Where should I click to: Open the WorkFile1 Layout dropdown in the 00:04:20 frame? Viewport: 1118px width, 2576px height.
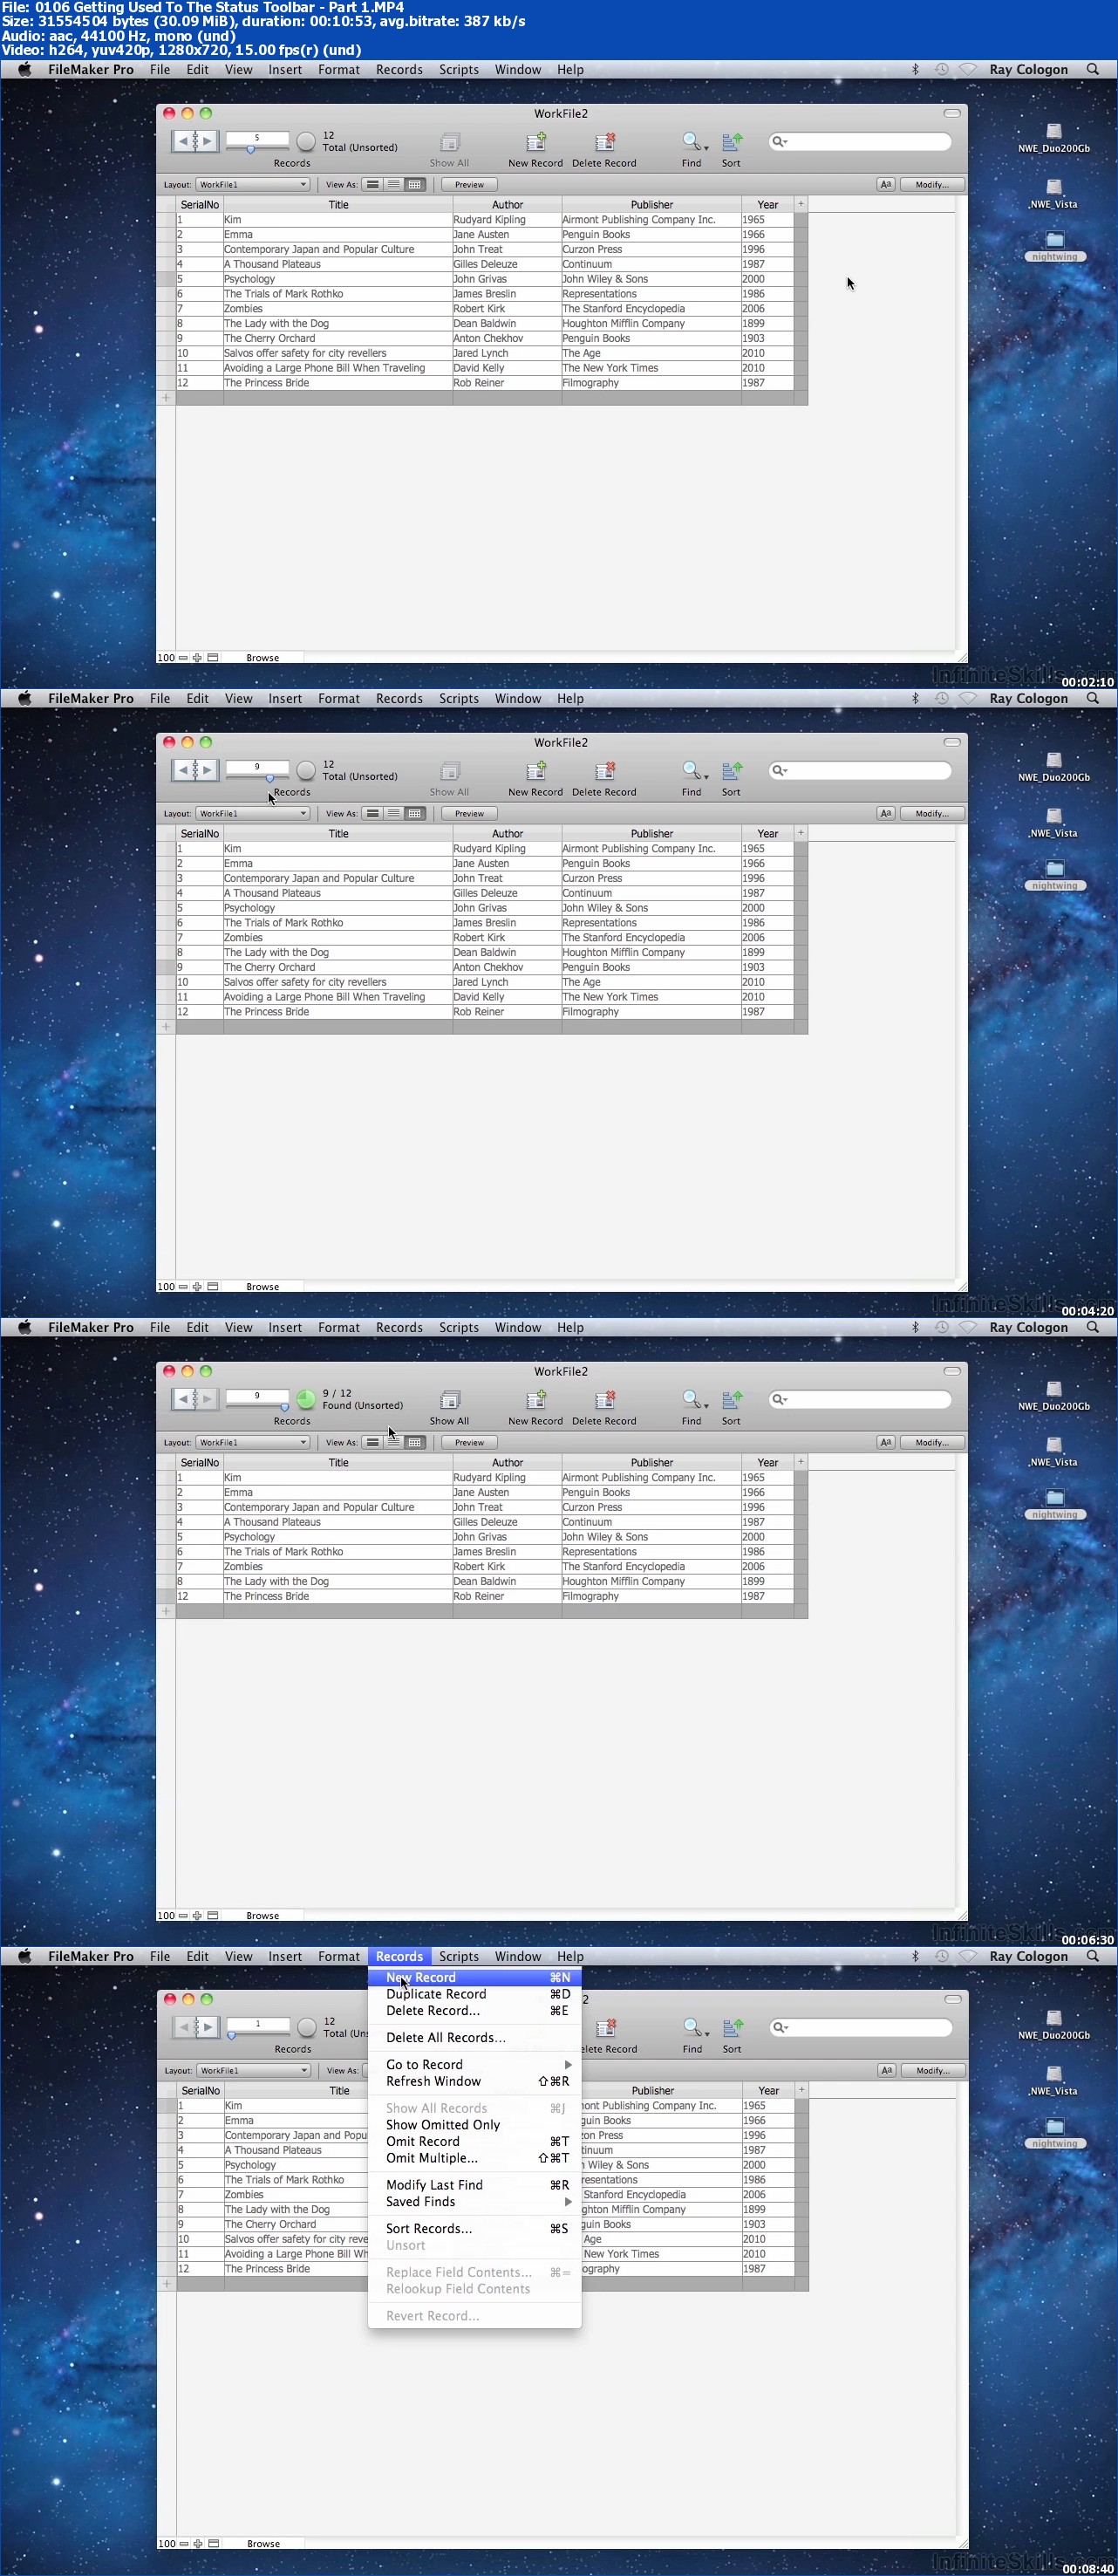point(252,813)
